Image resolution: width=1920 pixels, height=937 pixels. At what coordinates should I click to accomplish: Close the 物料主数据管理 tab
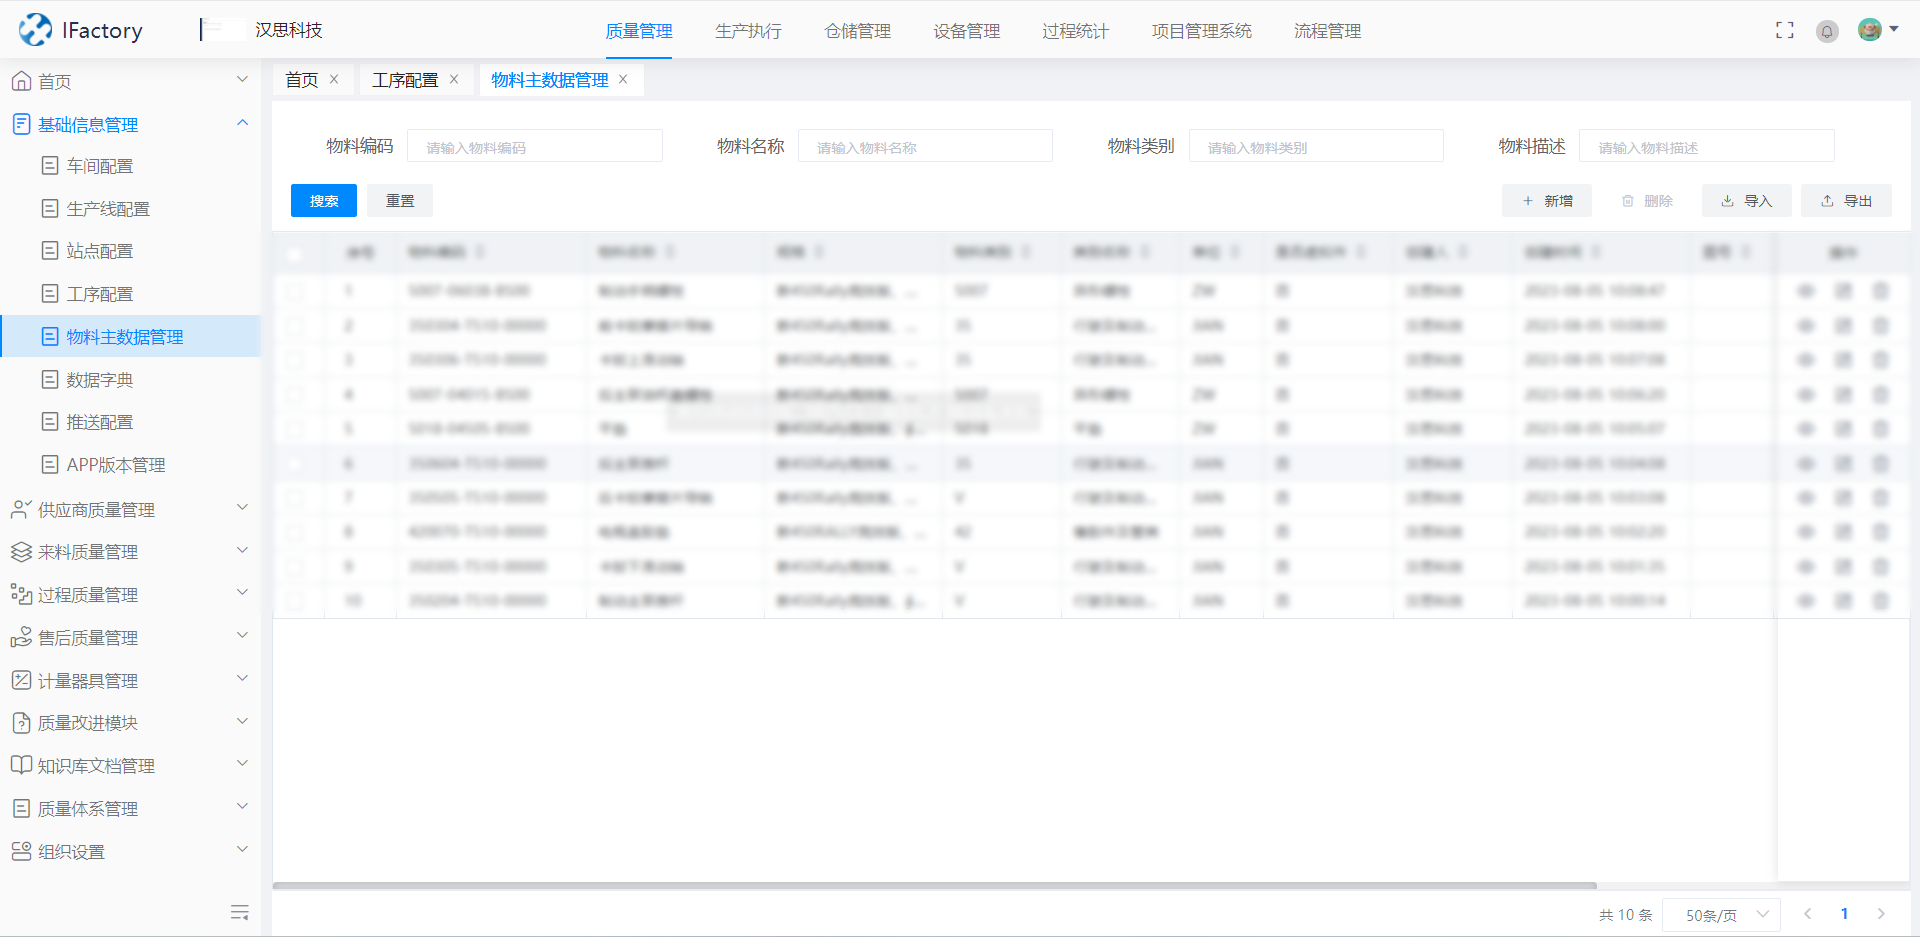(623, 80)
